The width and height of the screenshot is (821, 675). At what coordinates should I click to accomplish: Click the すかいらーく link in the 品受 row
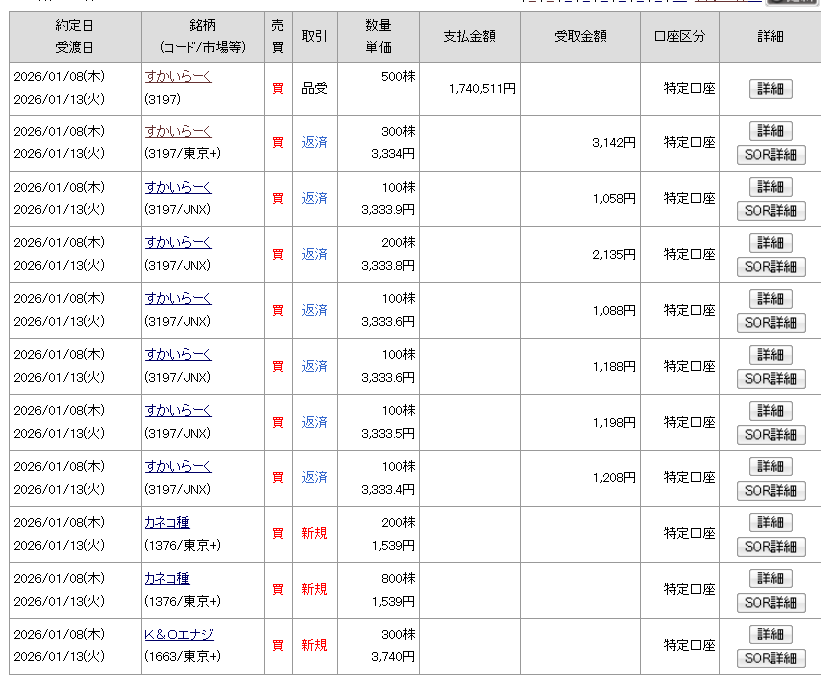click(x=178, y=76)
